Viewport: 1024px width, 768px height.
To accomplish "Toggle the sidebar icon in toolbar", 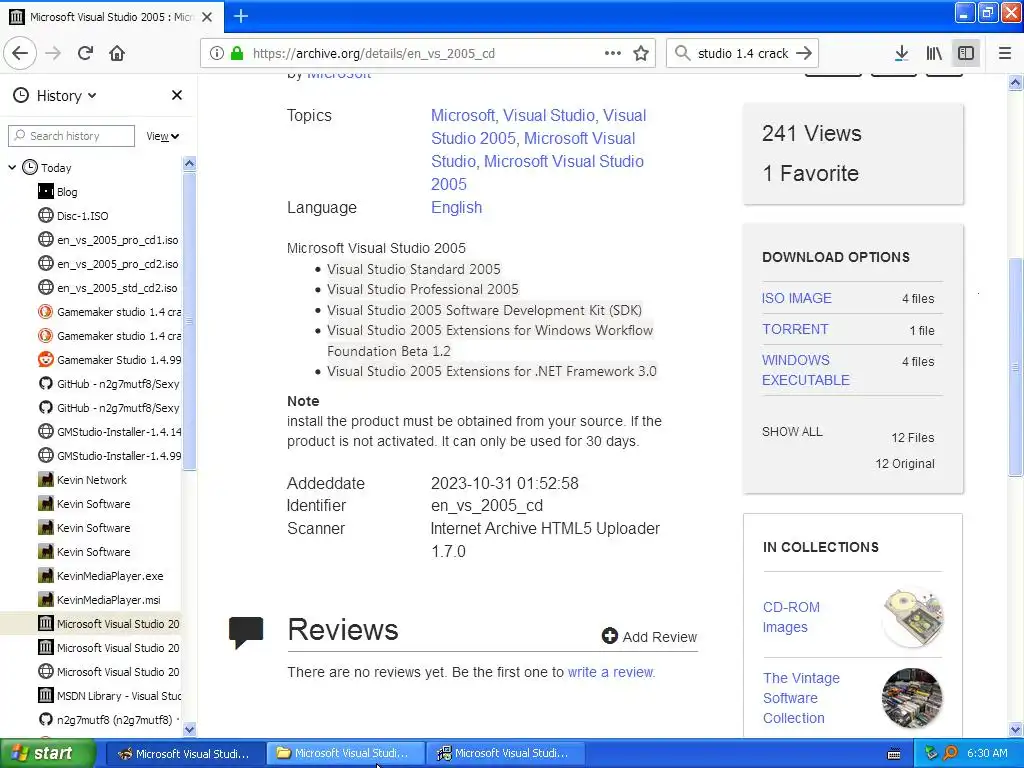I will click(966, 54).
